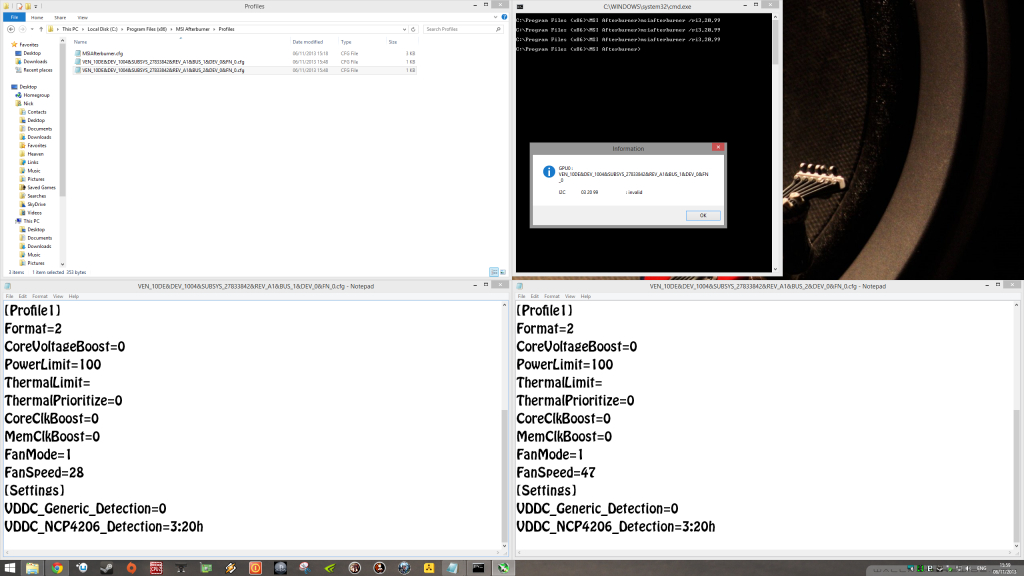Click 'Program Files (x86)' breadcrumb segment

(x=146, y=29)
